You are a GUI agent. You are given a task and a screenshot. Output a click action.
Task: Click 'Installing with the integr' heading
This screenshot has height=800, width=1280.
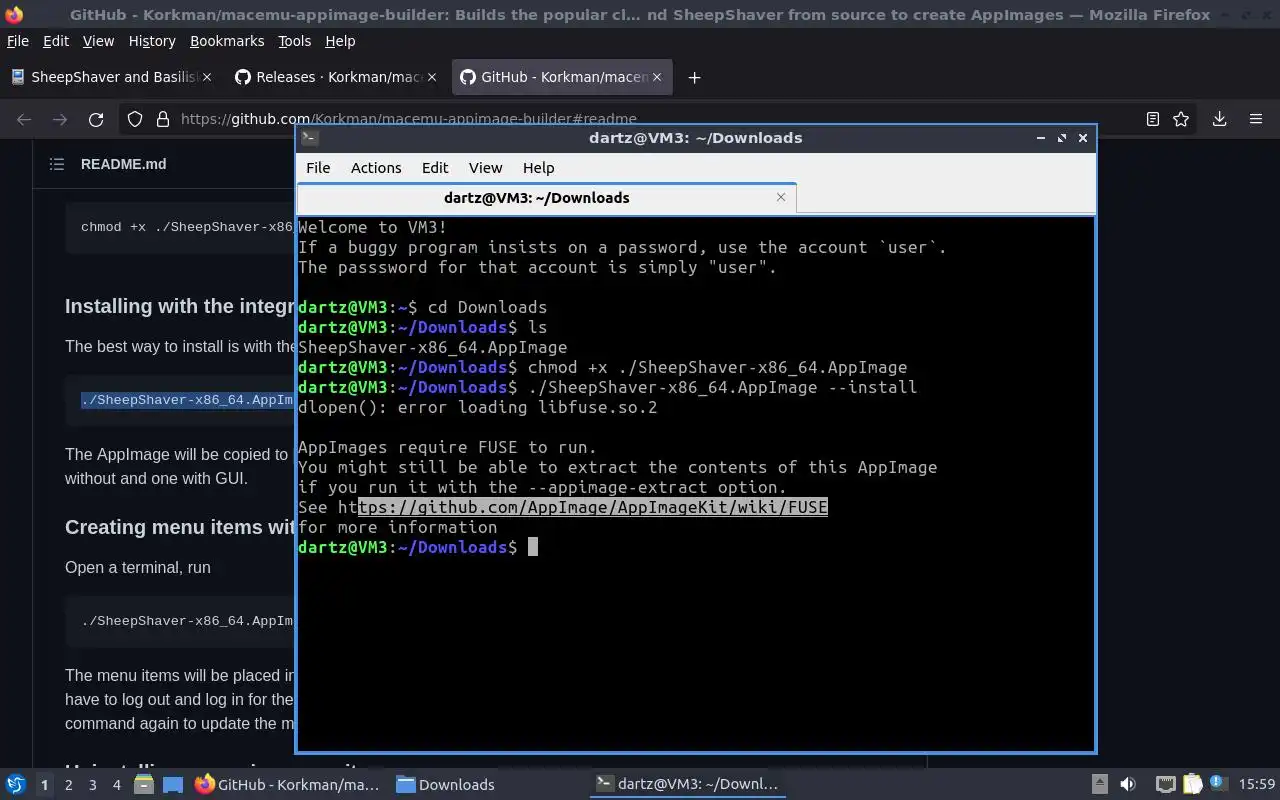point(179,306)
